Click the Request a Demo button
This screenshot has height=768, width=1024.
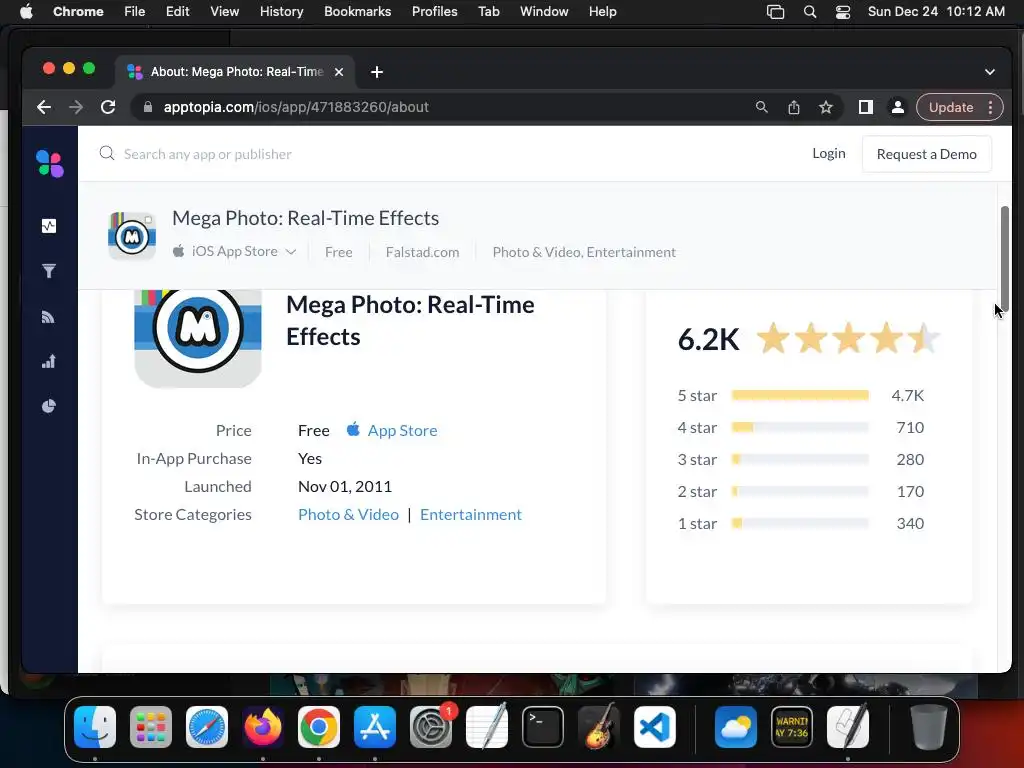[927, 154]
